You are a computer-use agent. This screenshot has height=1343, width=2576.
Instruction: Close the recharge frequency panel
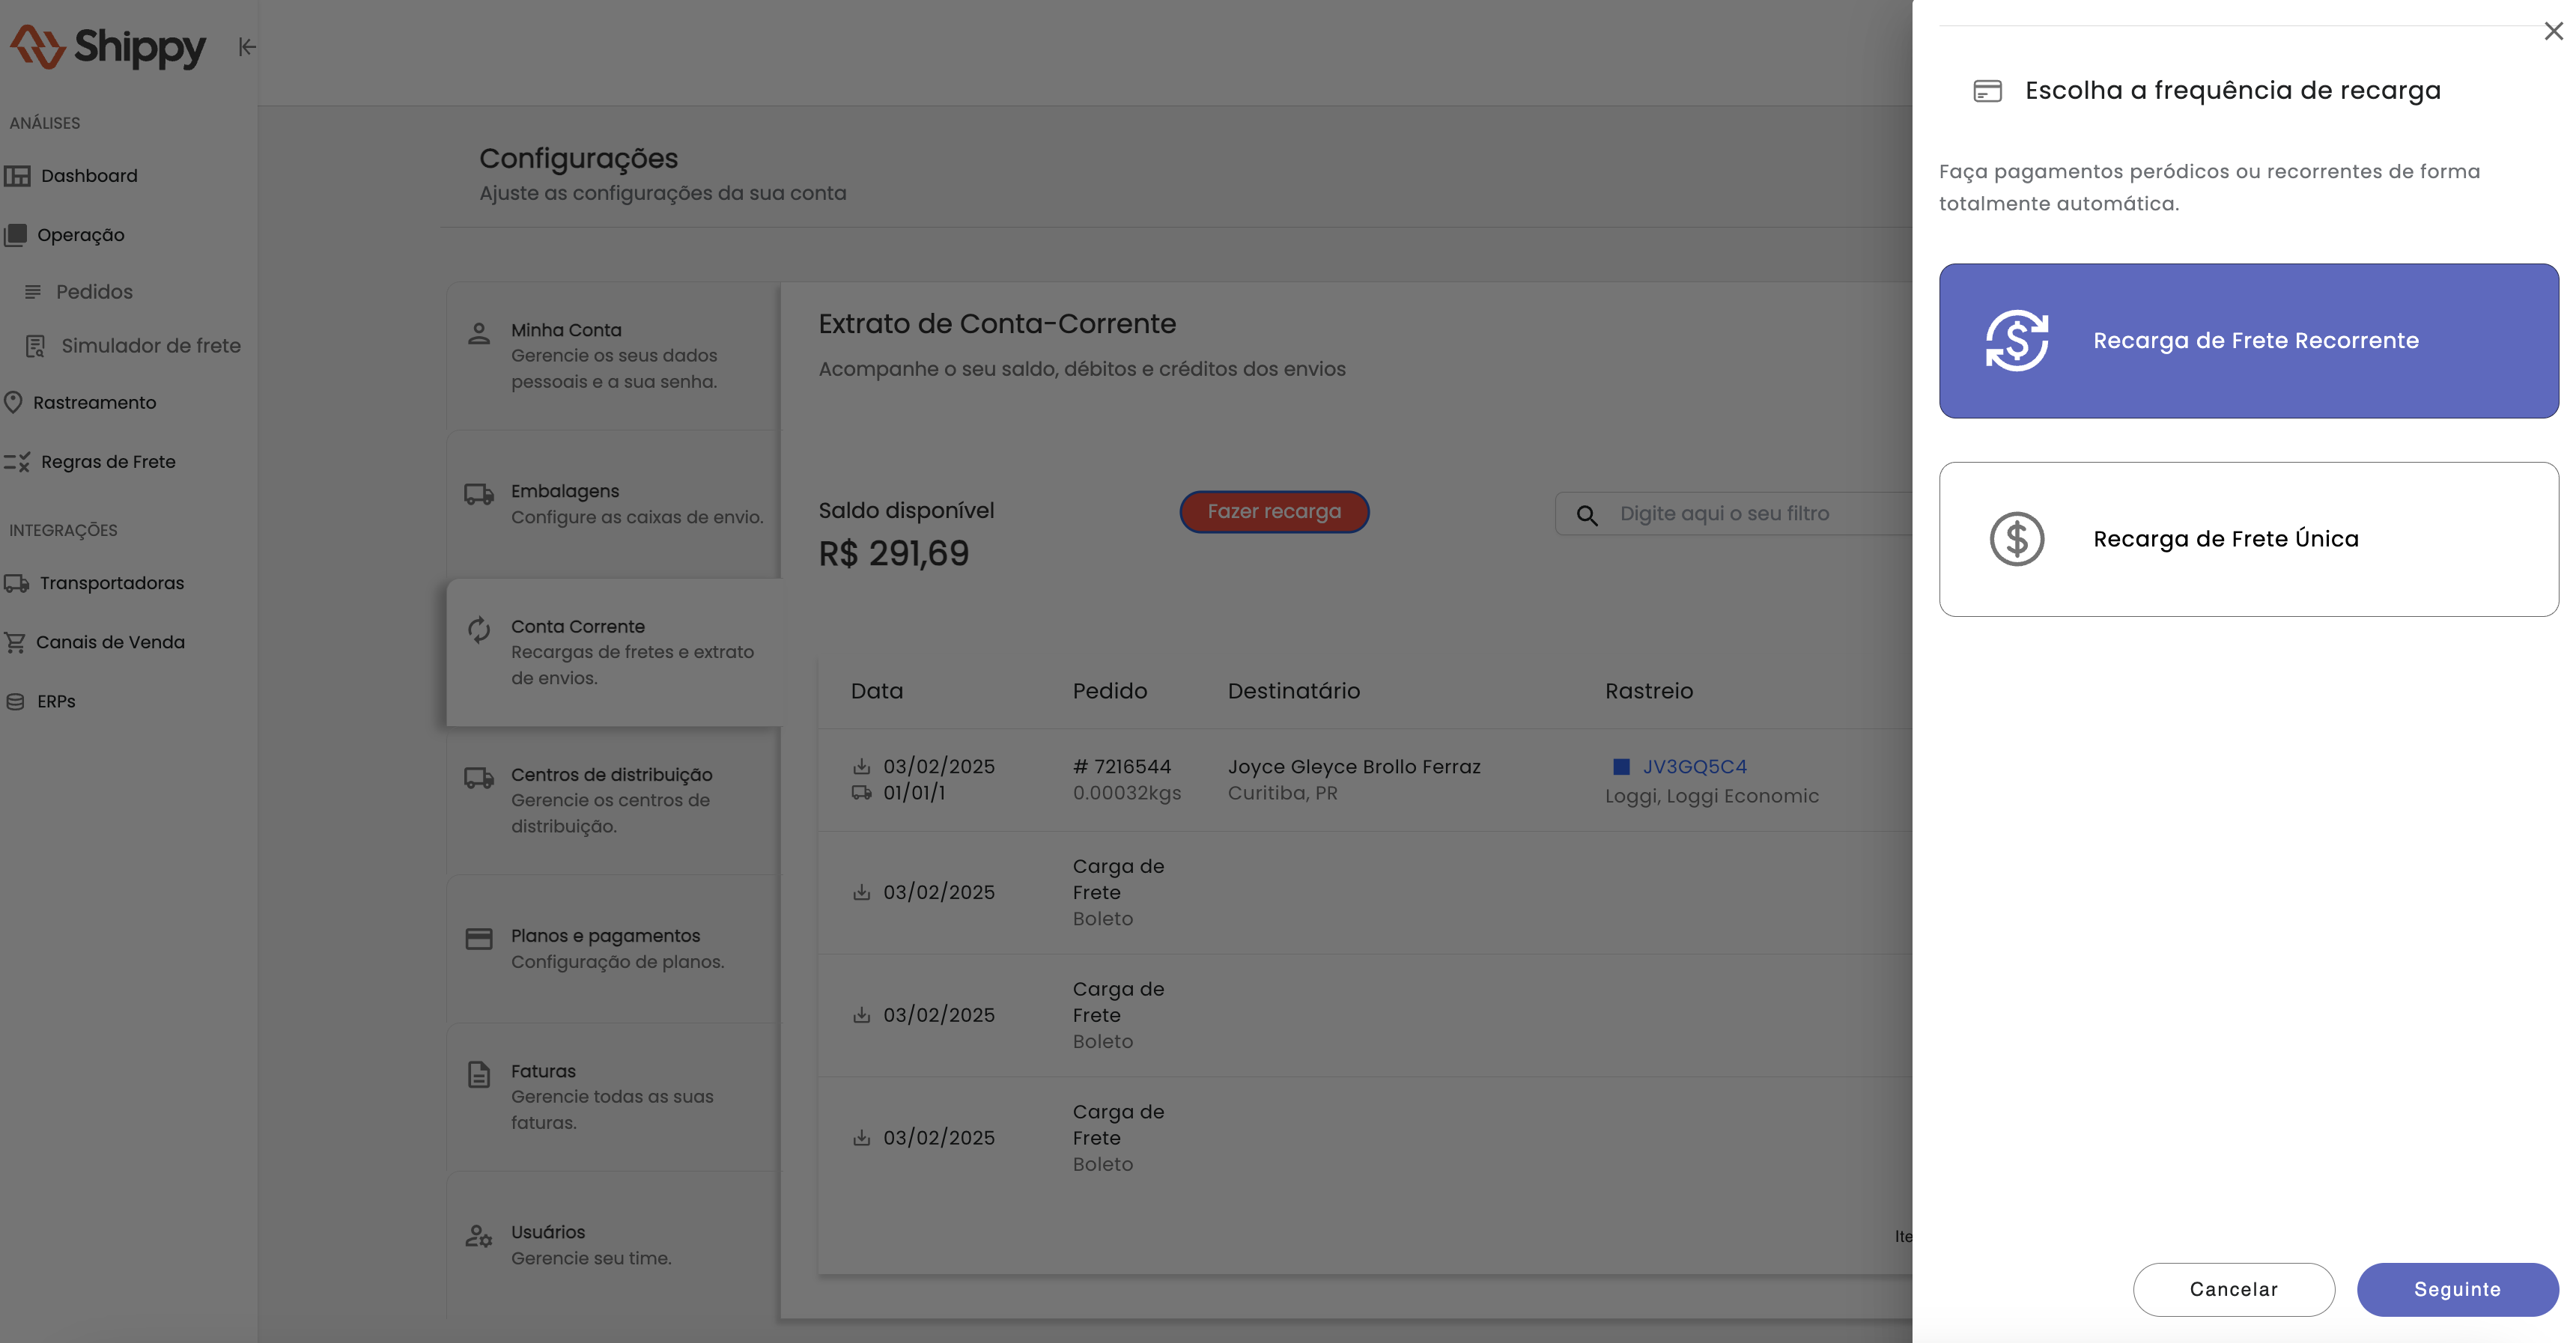tap(2553, 32)
